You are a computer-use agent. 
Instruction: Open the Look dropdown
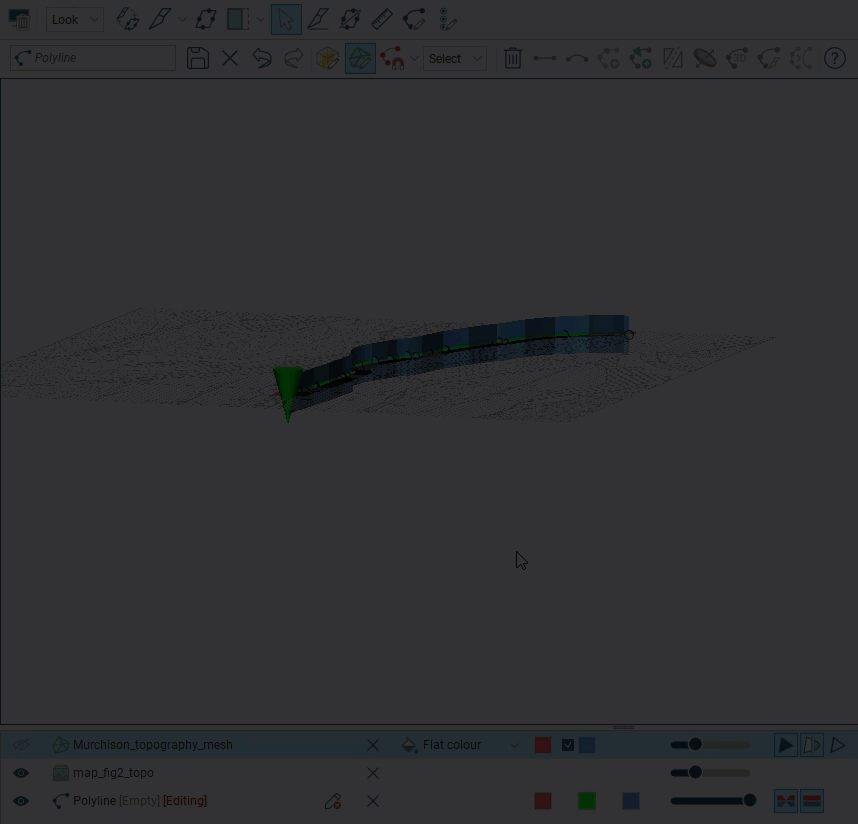(x=75, y=19)
